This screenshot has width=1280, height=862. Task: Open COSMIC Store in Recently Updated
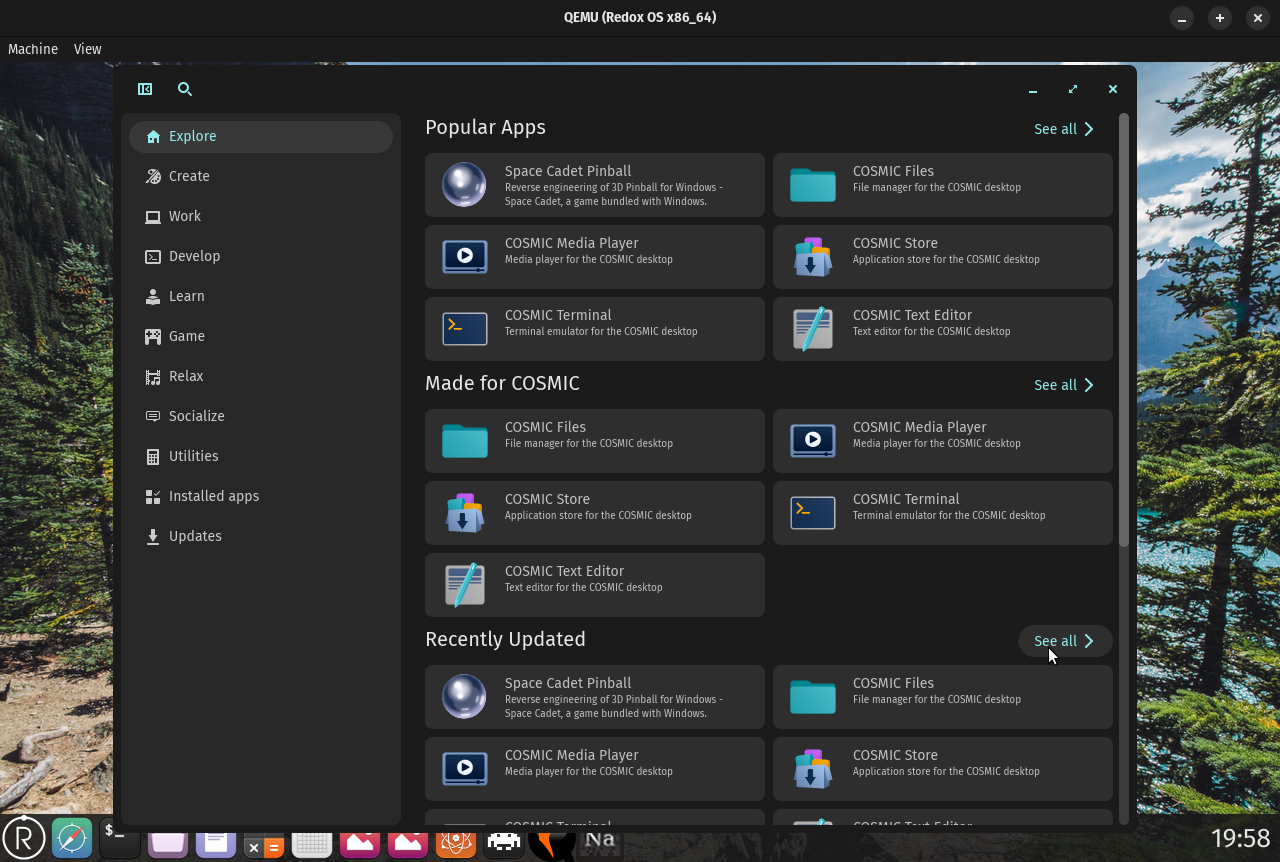[943, 769]
